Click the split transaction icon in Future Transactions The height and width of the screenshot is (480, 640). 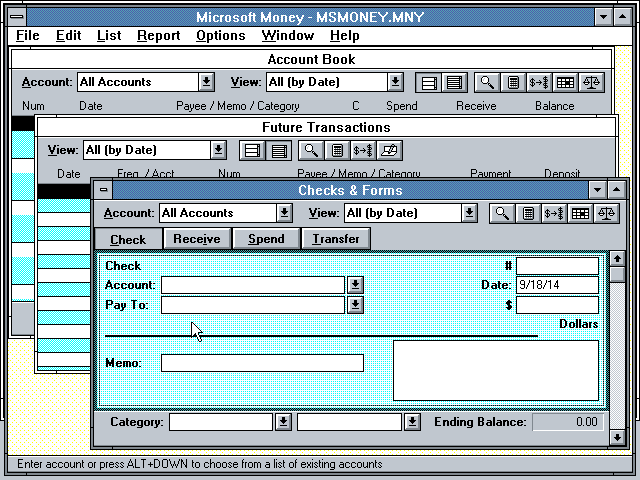364,150
